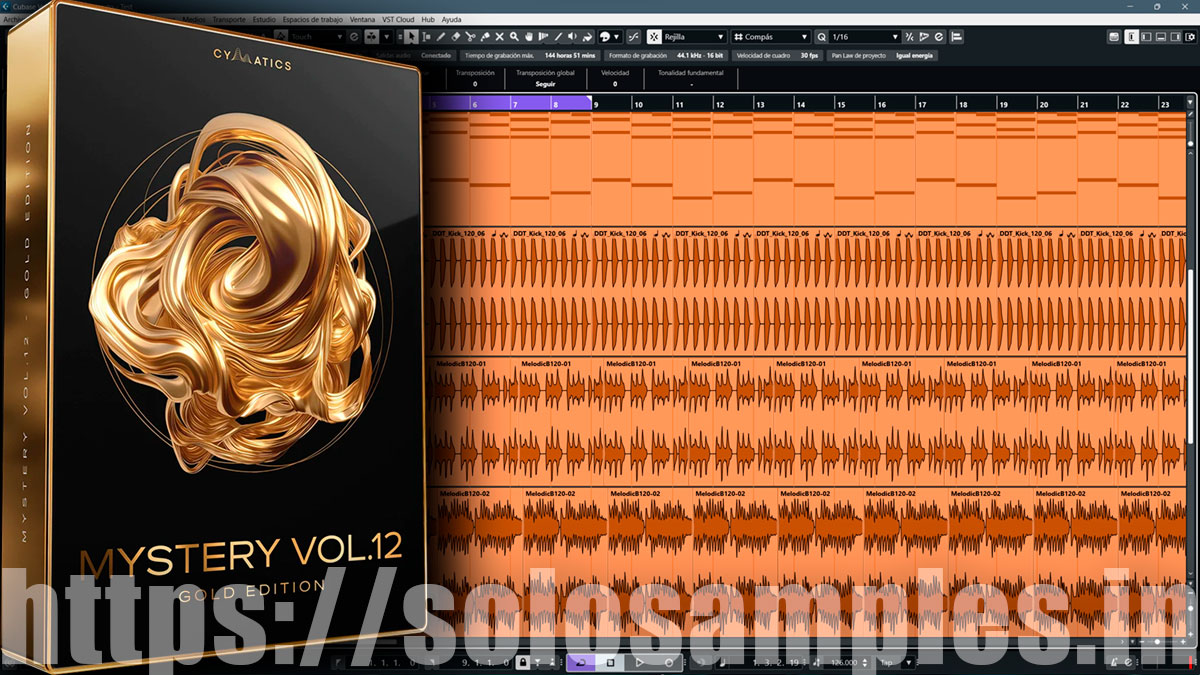Click the transport Play button
1200x675 pixels.
[x=640, y=662]
